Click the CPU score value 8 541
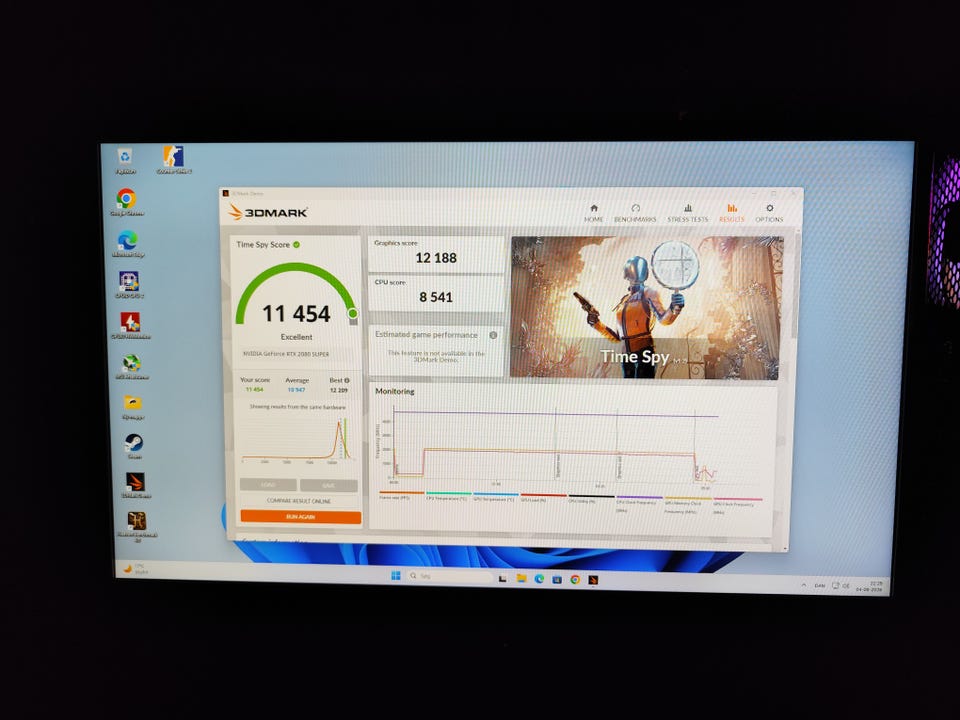960x720 pixels. coord(436,297)
